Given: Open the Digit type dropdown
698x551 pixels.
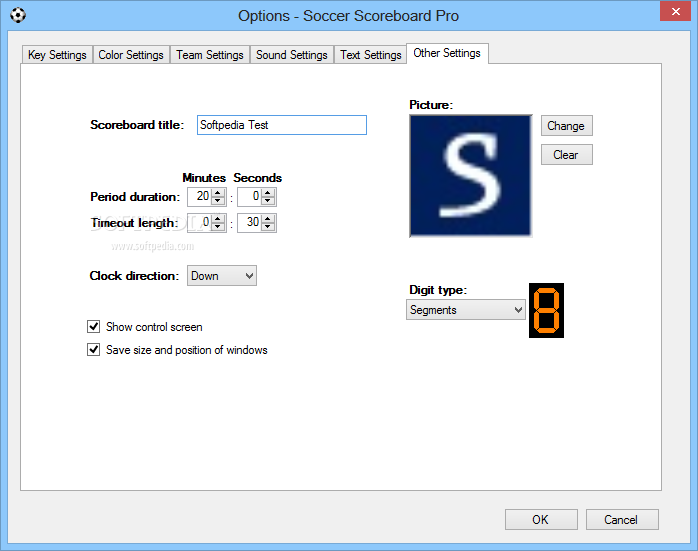Looking at the screenshot, I should coord(466,310).
